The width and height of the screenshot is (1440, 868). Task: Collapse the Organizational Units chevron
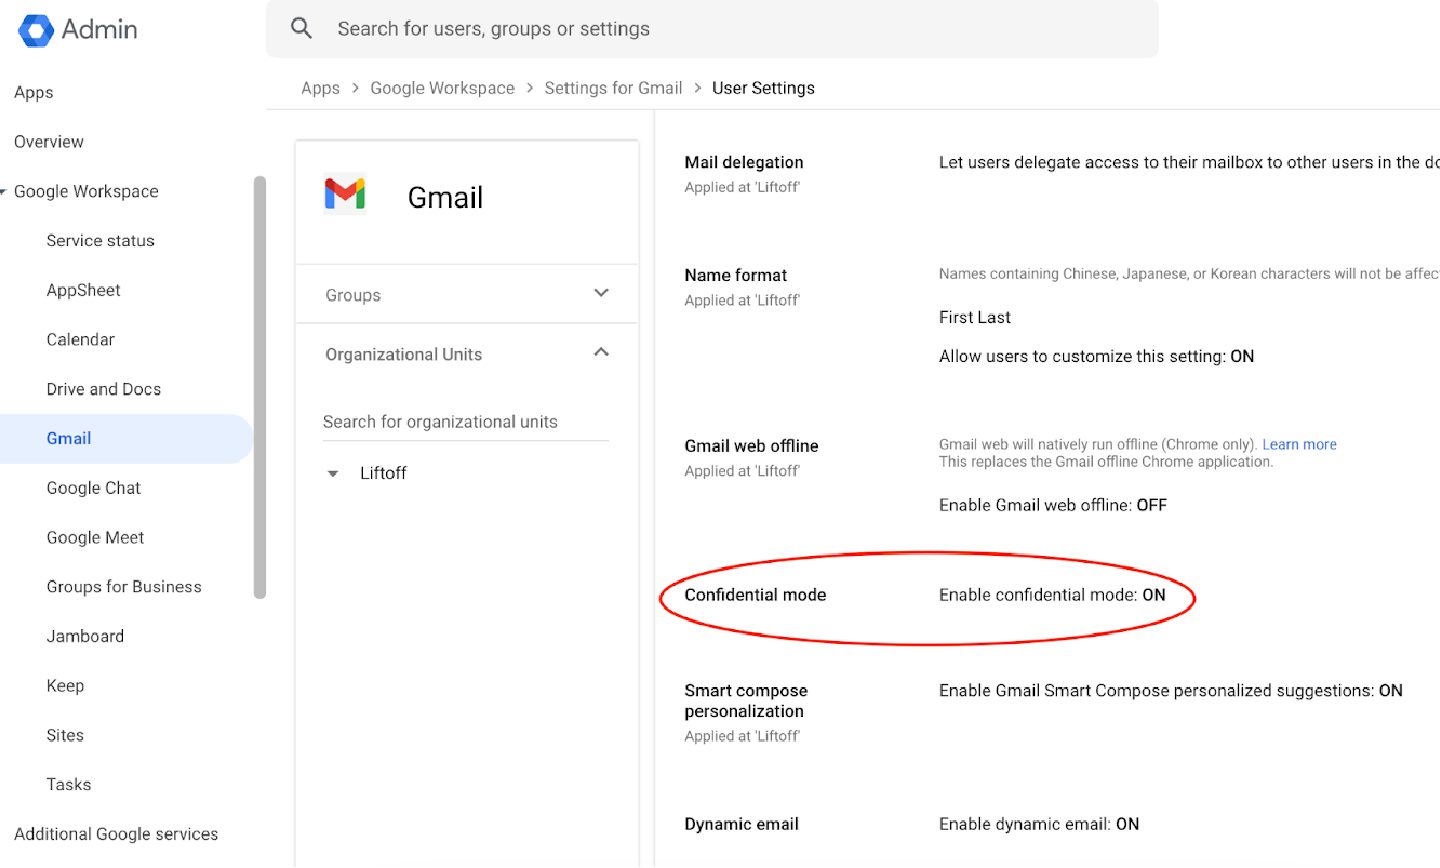601,352
